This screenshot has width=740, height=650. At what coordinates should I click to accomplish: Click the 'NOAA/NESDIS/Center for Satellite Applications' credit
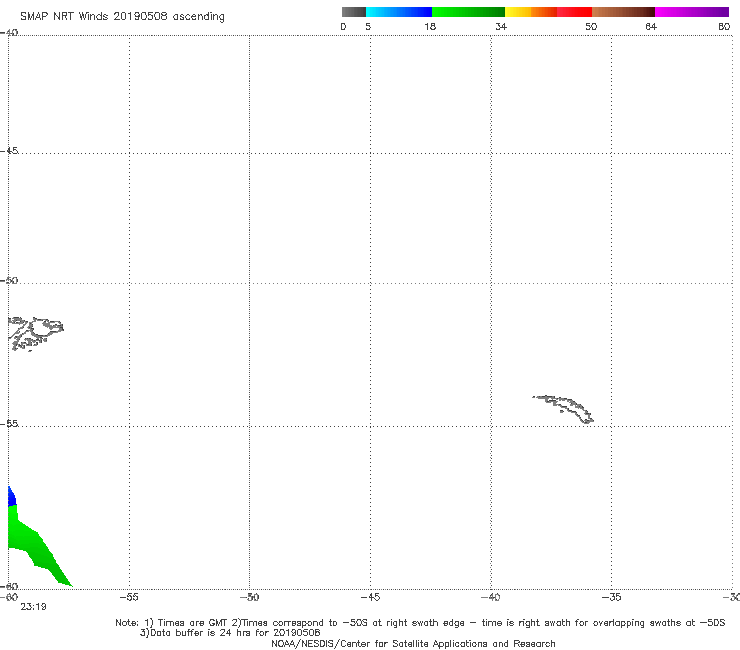pos(413,643)
